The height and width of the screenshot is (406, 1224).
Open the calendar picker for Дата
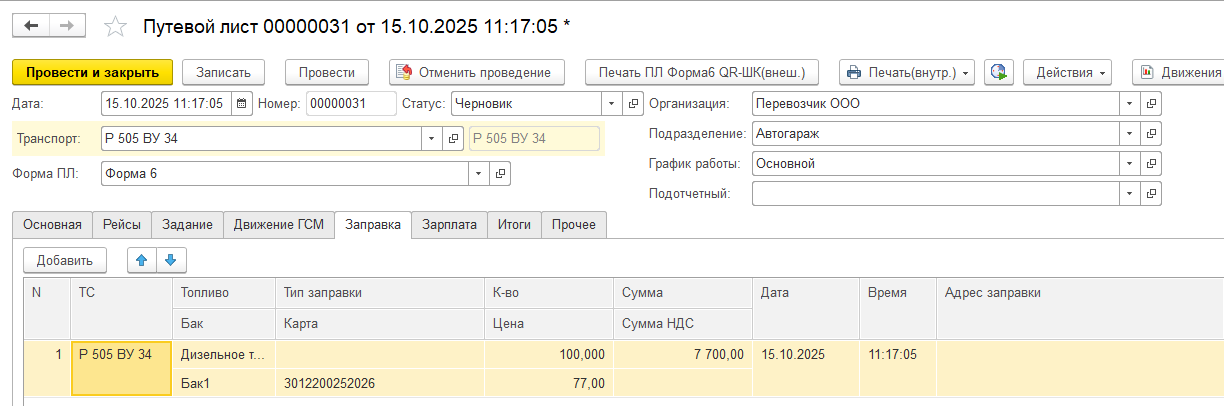tap(242, 103)
